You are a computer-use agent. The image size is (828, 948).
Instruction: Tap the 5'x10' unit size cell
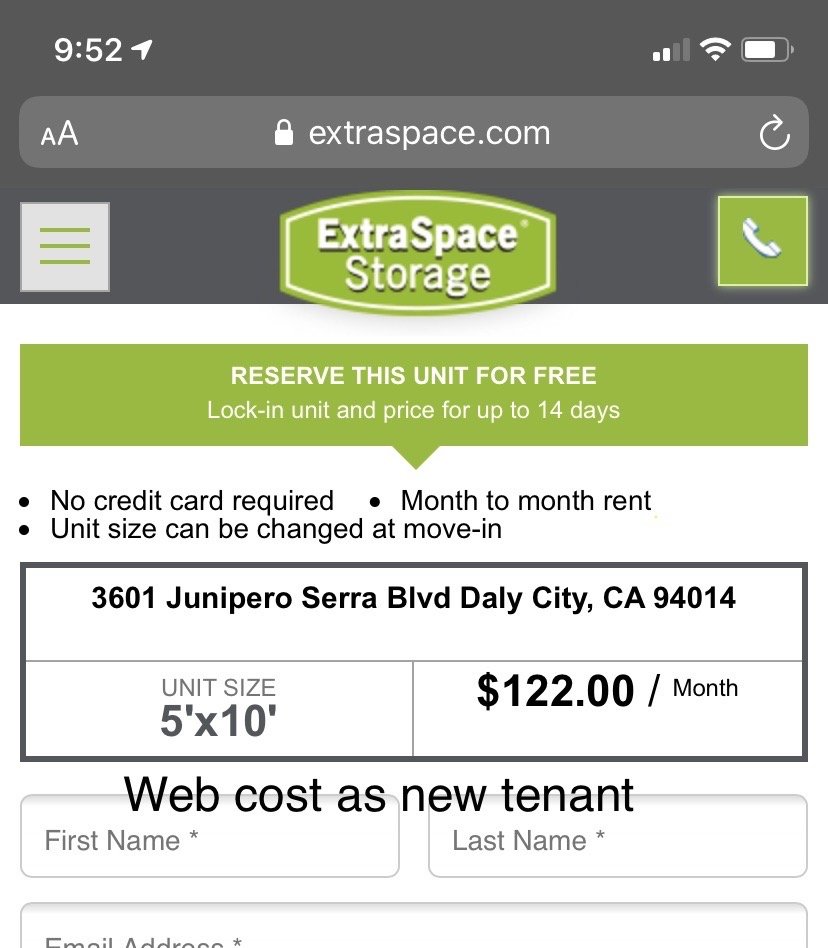click(x=218, y=708)
